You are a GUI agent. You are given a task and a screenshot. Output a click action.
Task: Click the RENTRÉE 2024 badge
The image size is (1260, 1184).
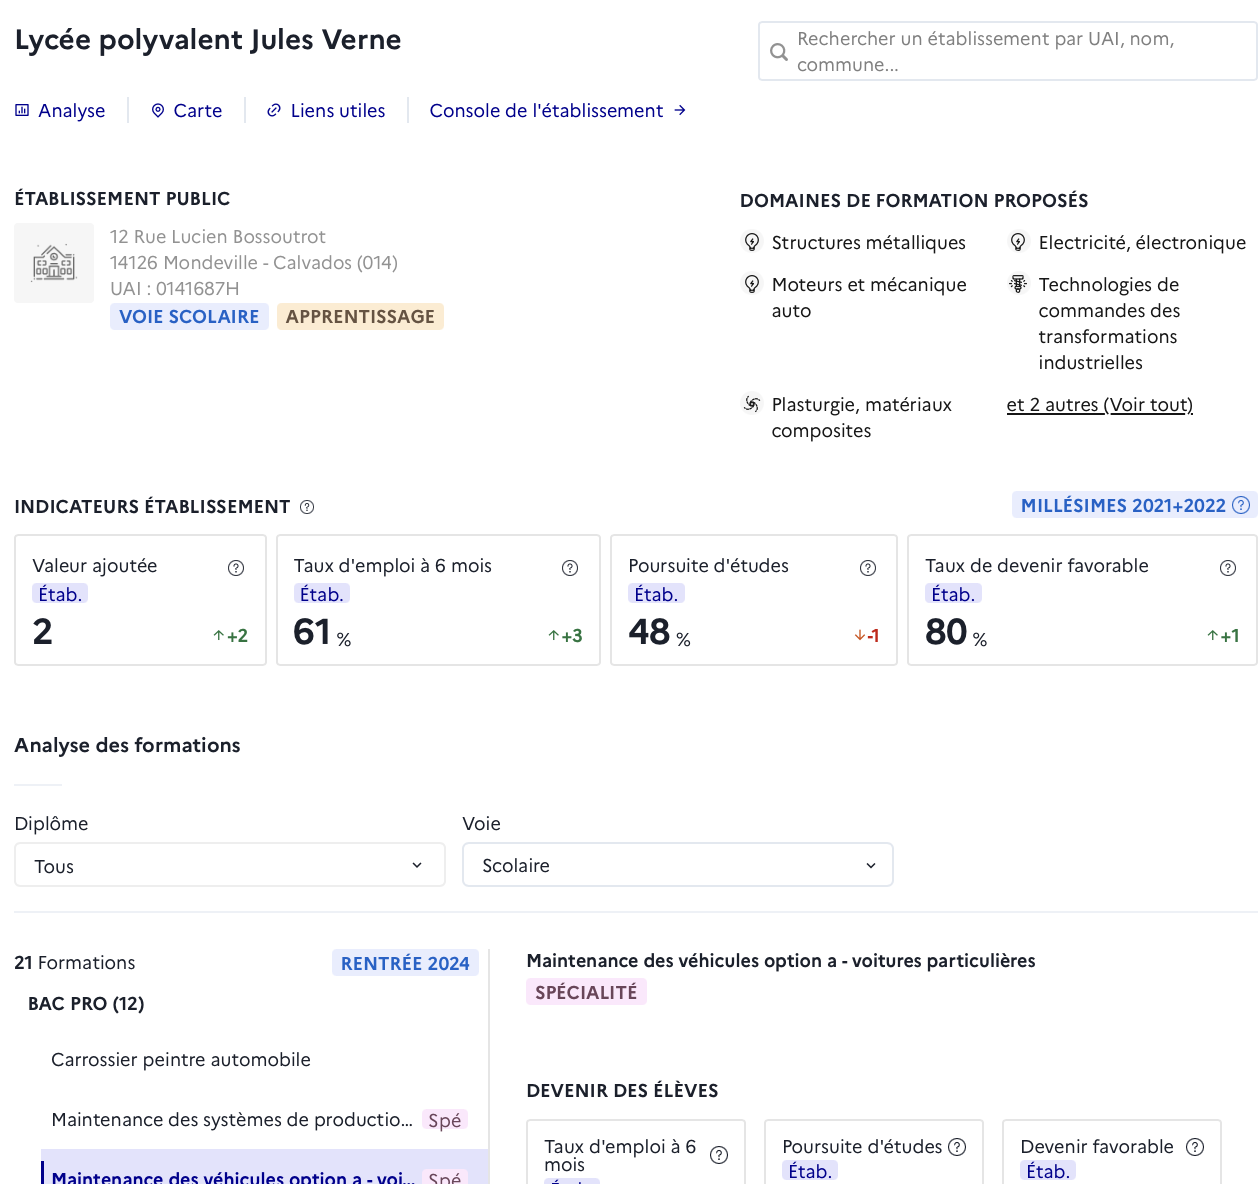[405, 963]
